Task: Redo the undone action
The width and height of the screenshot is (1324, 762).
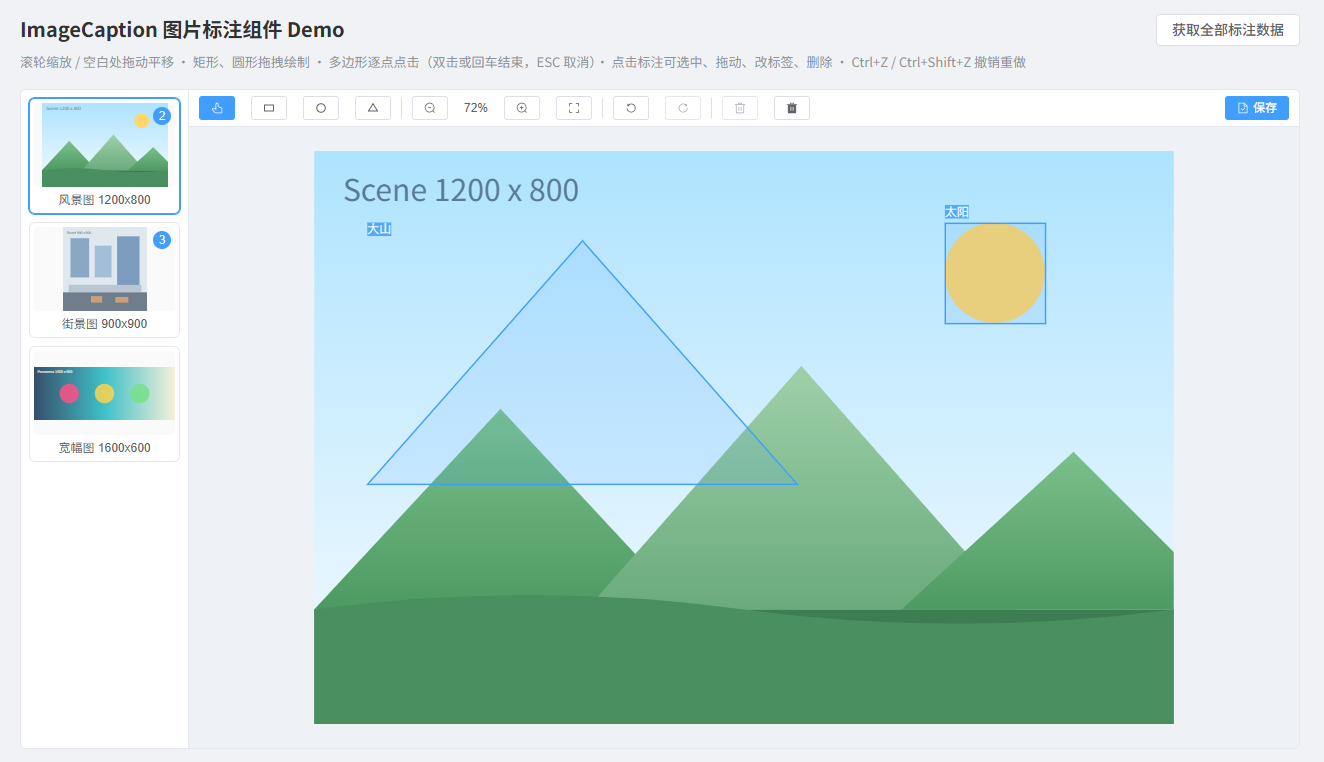Action: (683, 108)
